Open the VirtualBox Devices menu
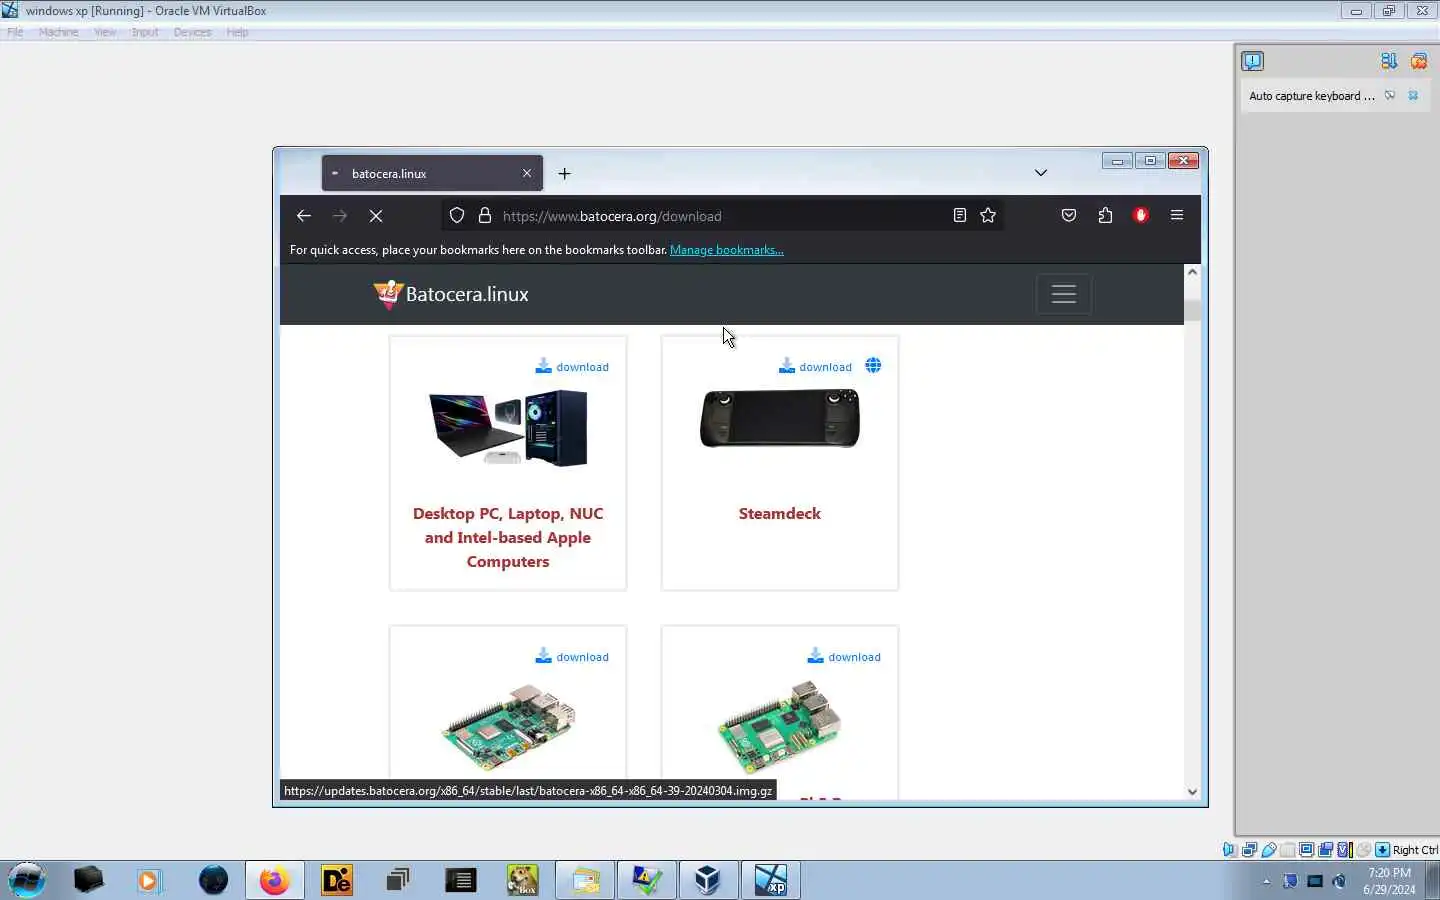 (192, 32)
